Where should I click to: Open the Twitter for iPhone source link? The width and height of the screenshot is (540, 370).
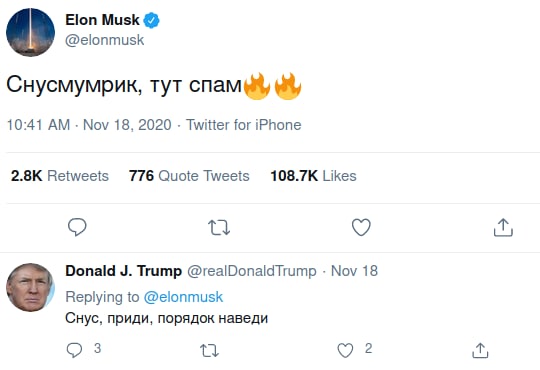tap(244, 125)
